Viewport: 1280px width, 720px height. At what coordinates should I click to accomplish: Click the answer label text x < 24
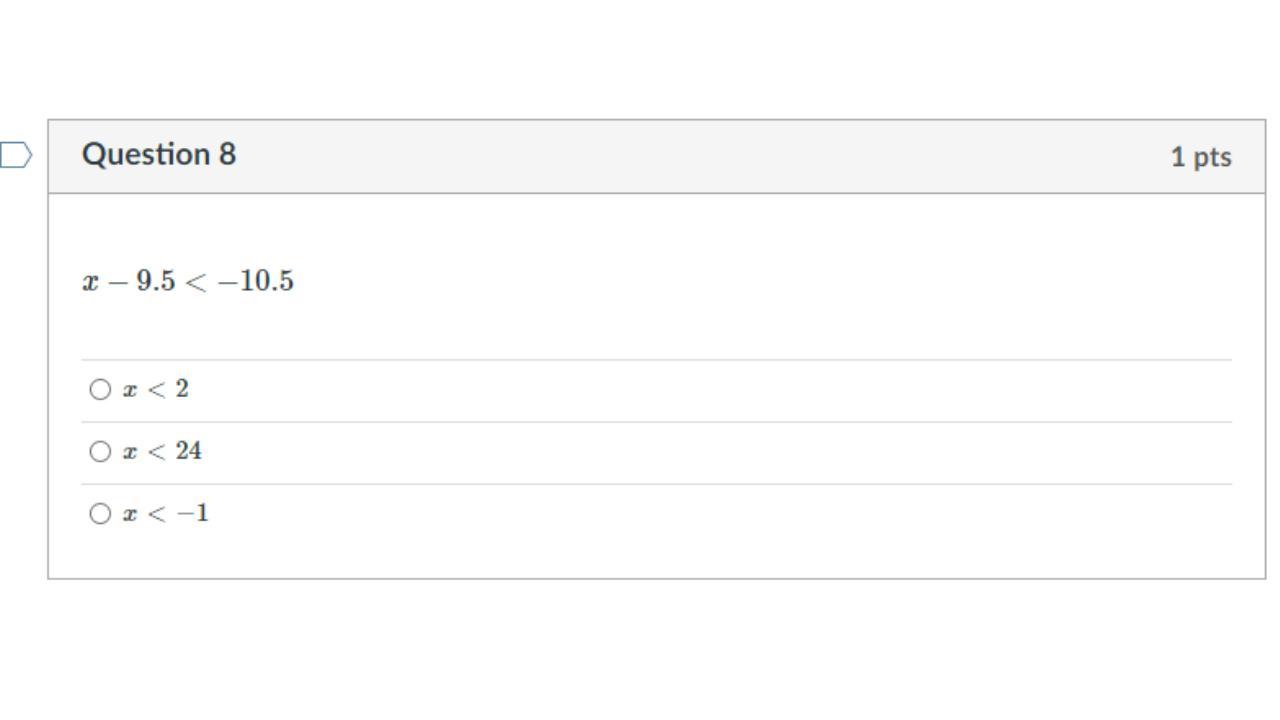pyautogui.click(x=162, y=452)
